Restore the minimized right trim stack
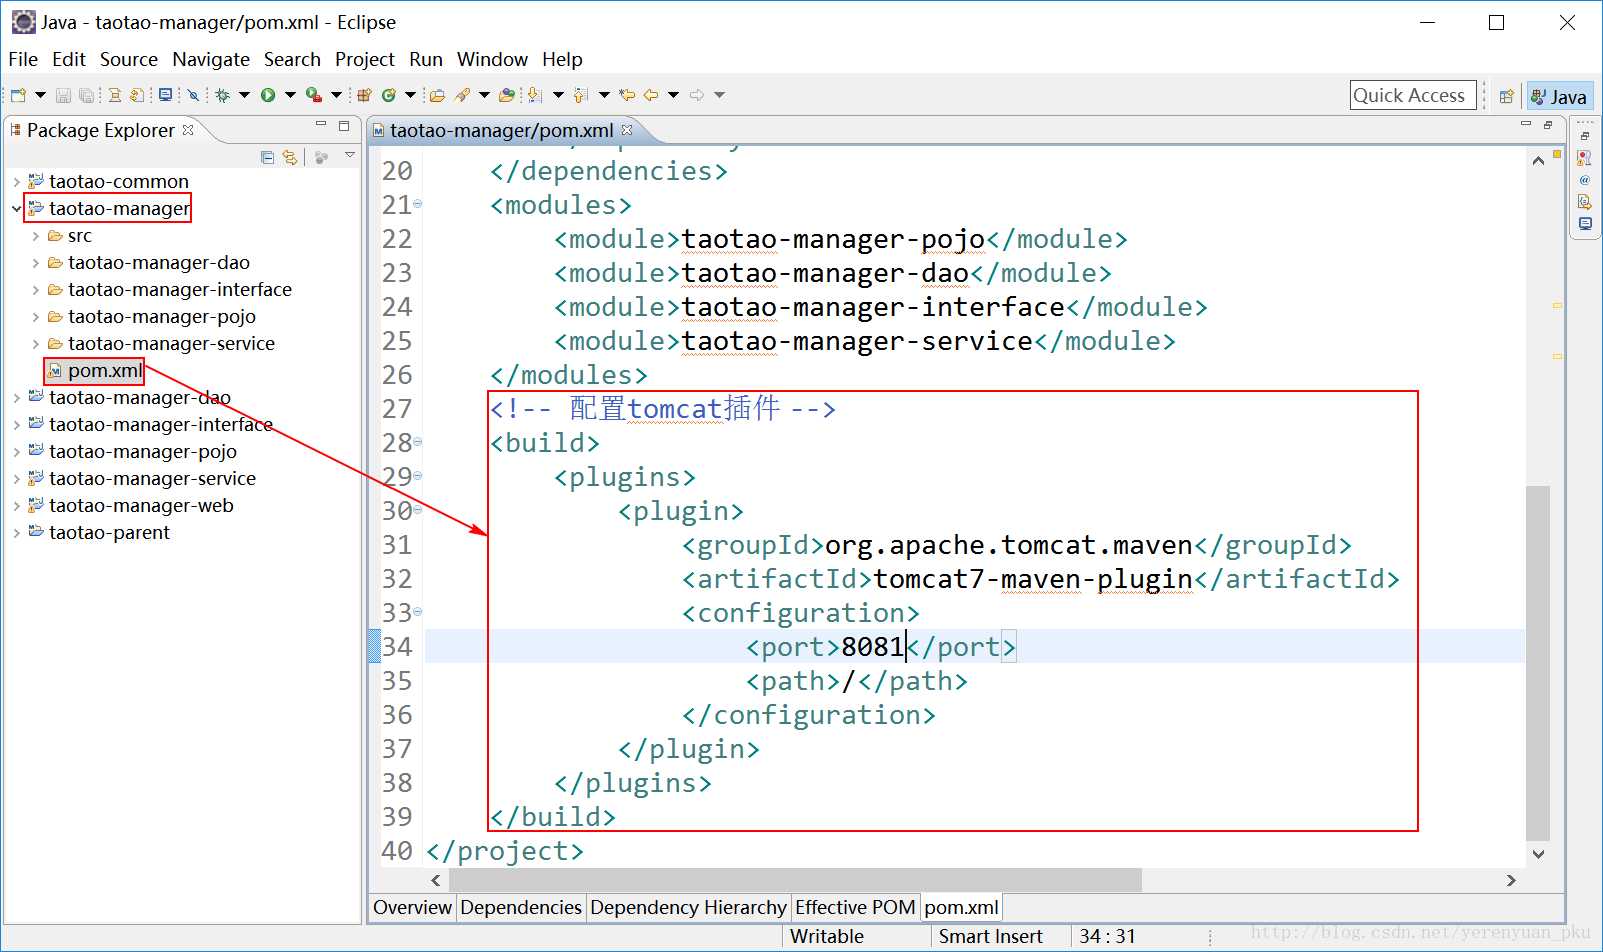1603x952 pixels. 1585,135
